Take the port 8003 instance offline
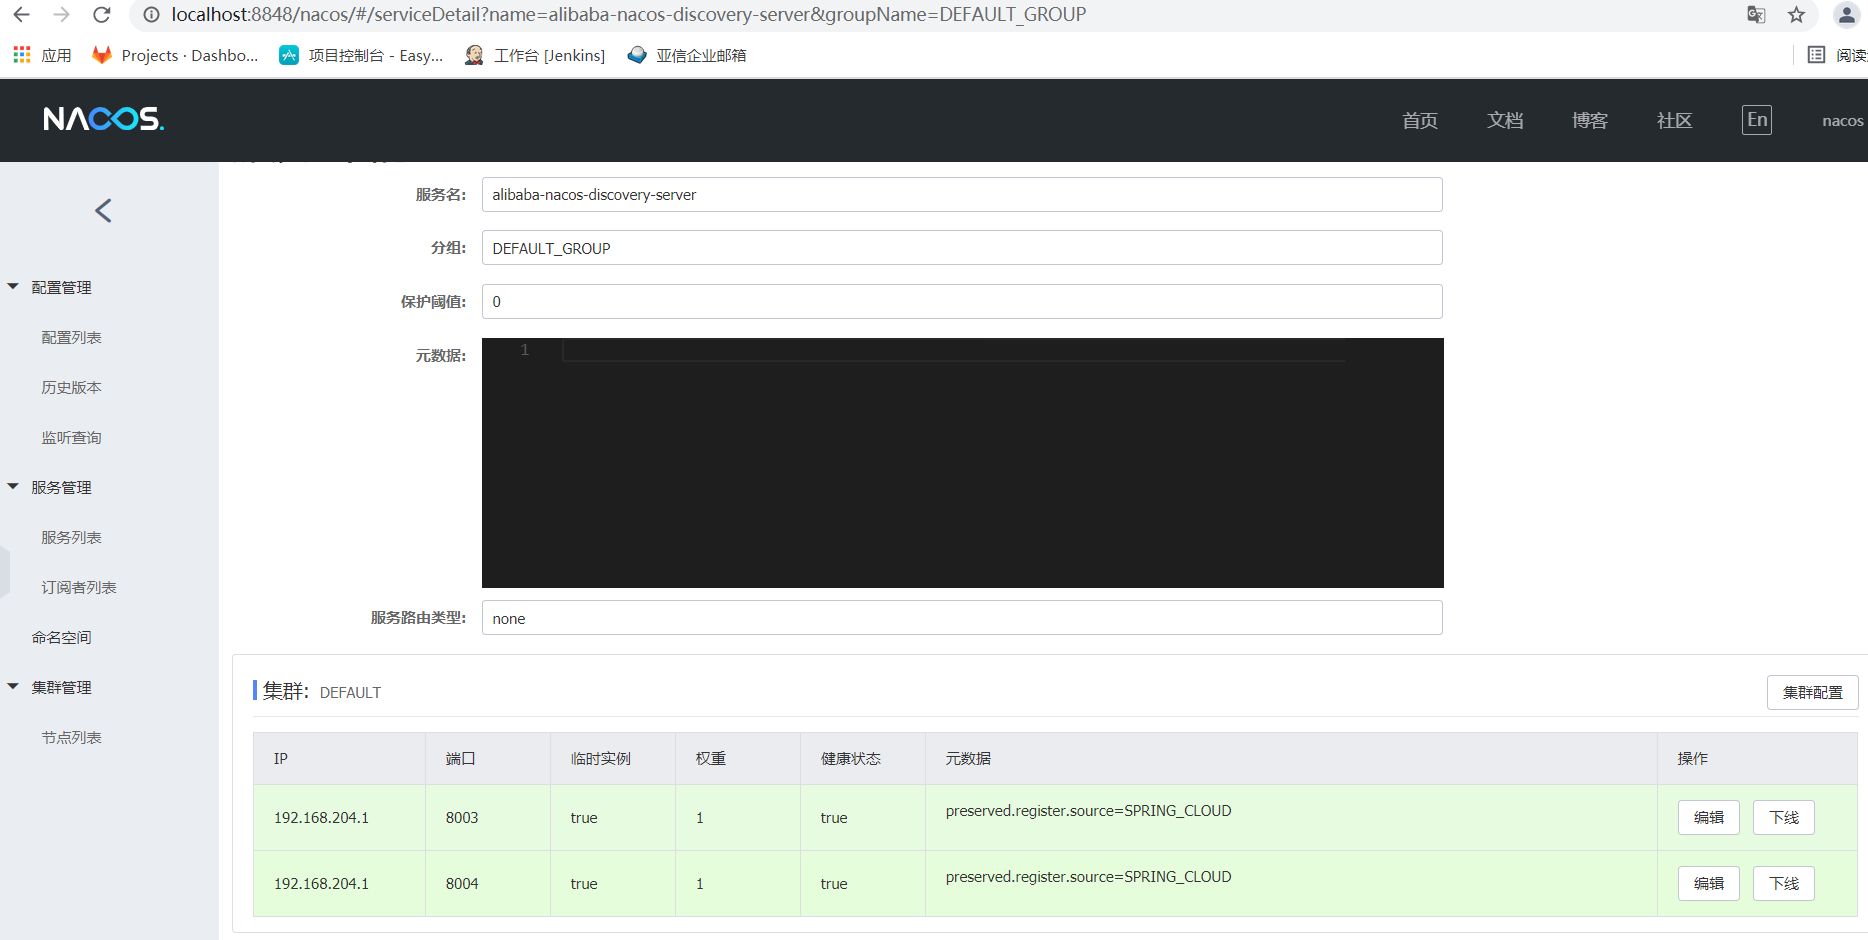 [x=1784, y=817]
